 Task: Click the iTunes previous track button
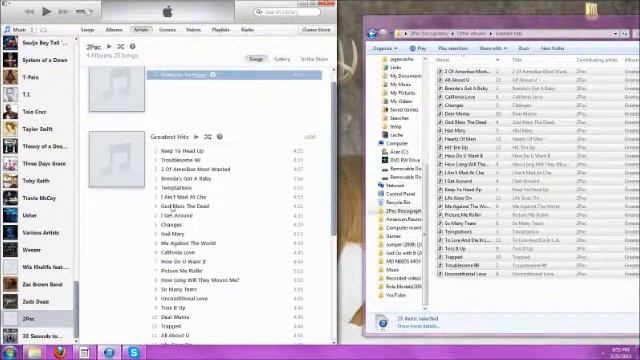click(x=29, y=12)
